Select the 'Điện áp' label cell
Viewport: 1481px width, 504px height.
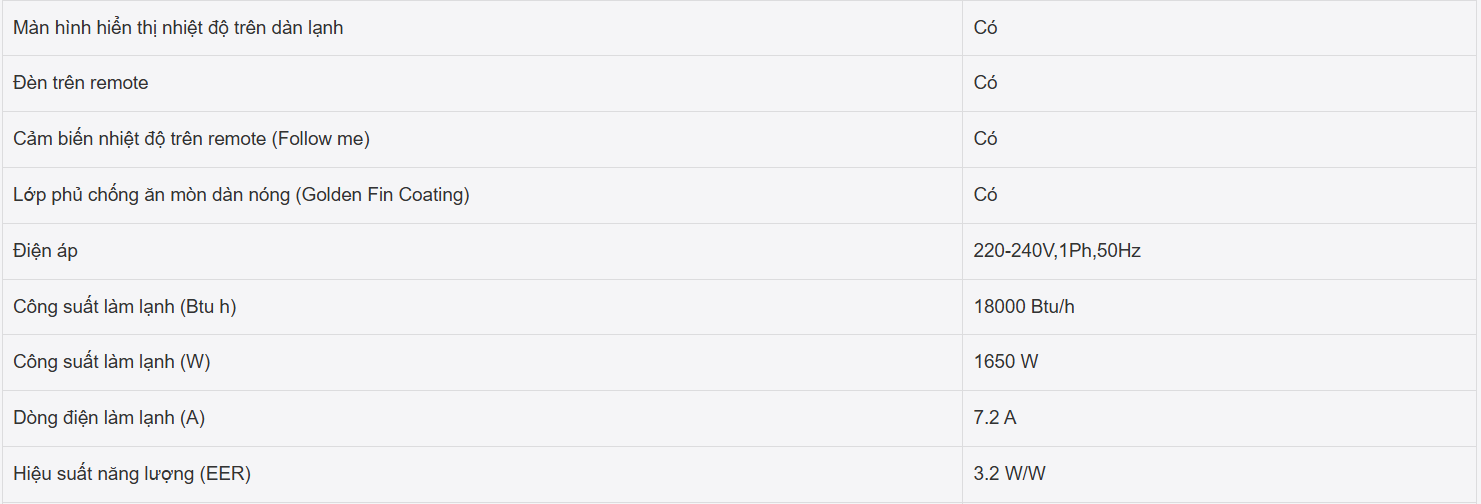click(x=45, y=251)
